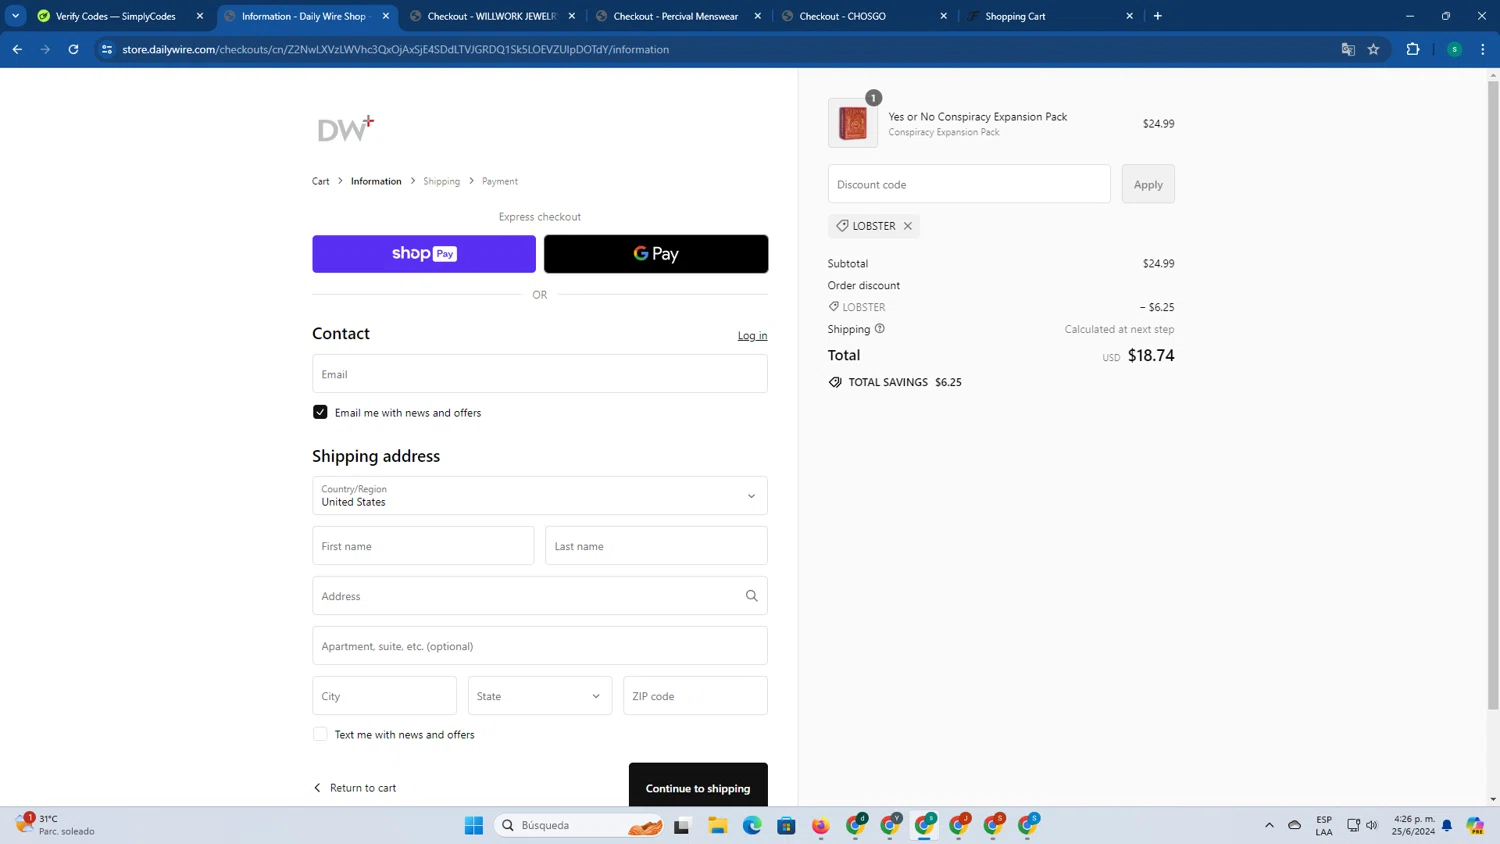Uncheck Email me with news and offers
Image resolution: width=1500 pixels, height=844 pixels.
[x=320, y=412]
